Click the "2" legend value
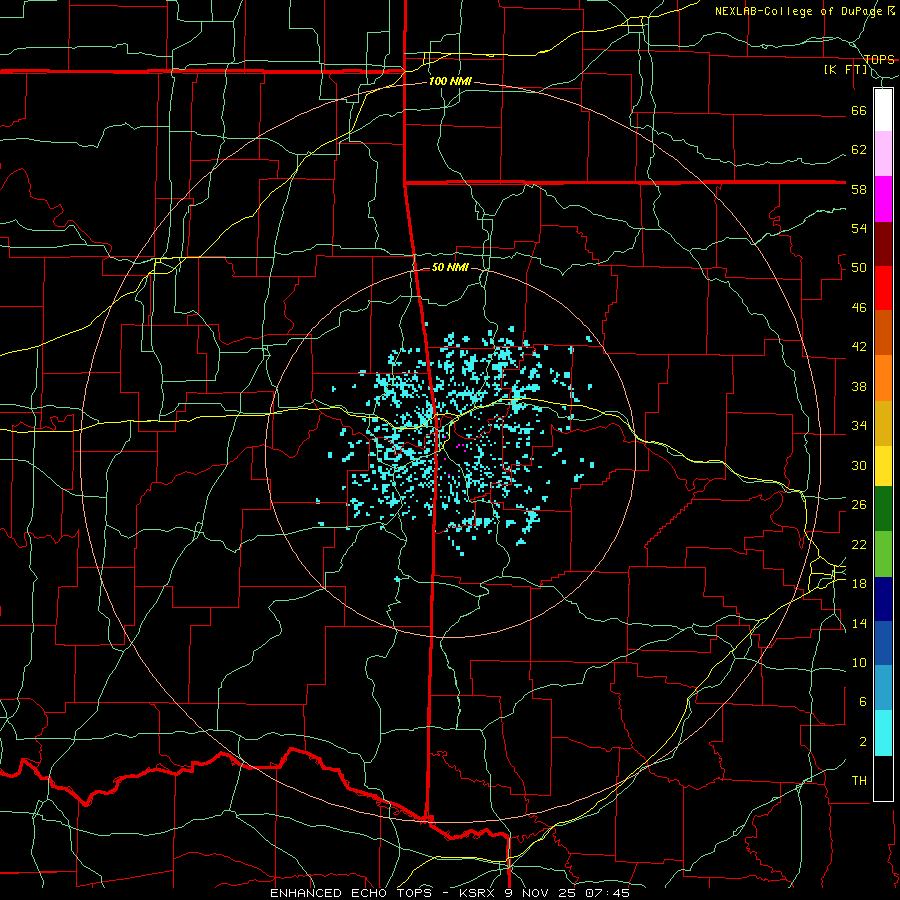Viewport: 900px width, 900px height. tap(863, 742)
